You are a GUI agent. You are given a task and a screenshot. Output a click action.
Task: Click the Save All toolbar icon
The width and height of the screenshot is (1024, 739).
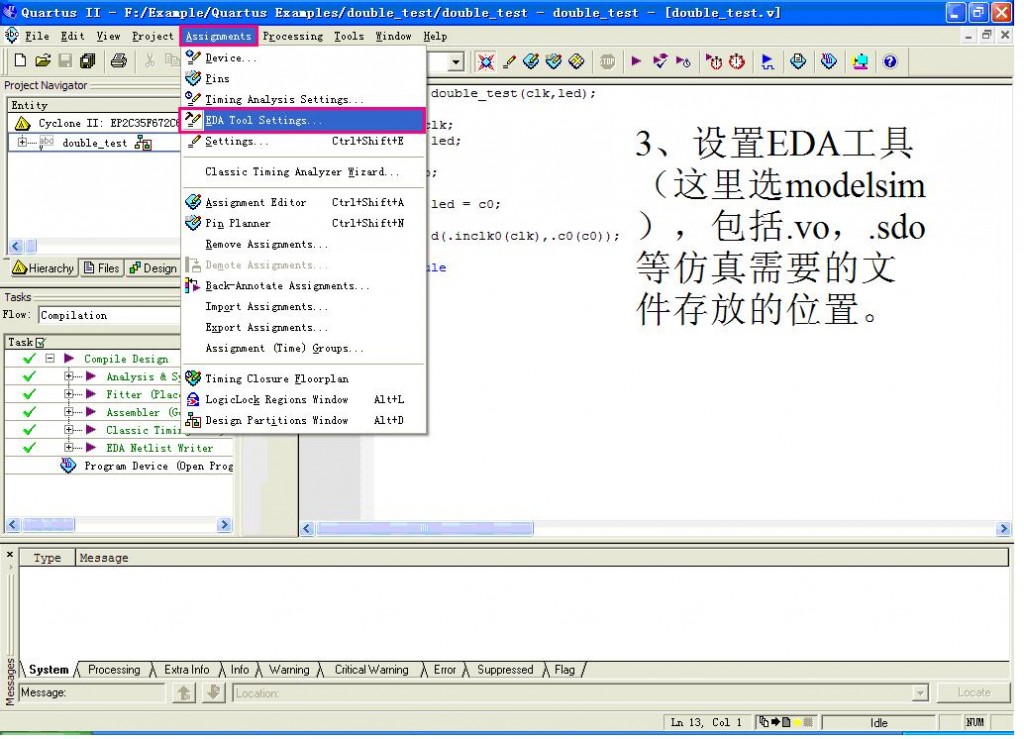point(88,61)
